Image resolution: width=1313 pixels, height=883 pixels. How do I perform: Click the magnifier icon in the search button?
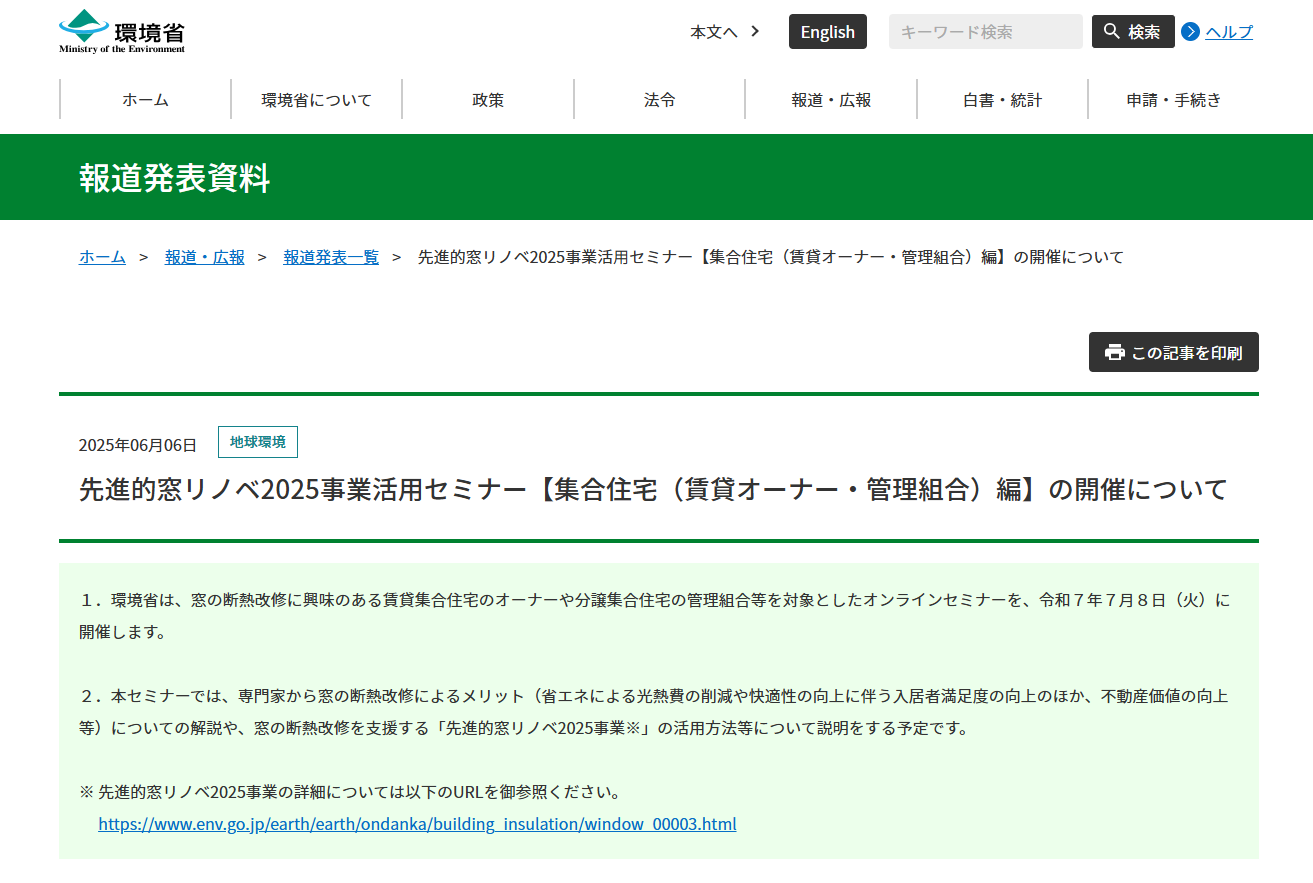click(x=1111, y=31)
